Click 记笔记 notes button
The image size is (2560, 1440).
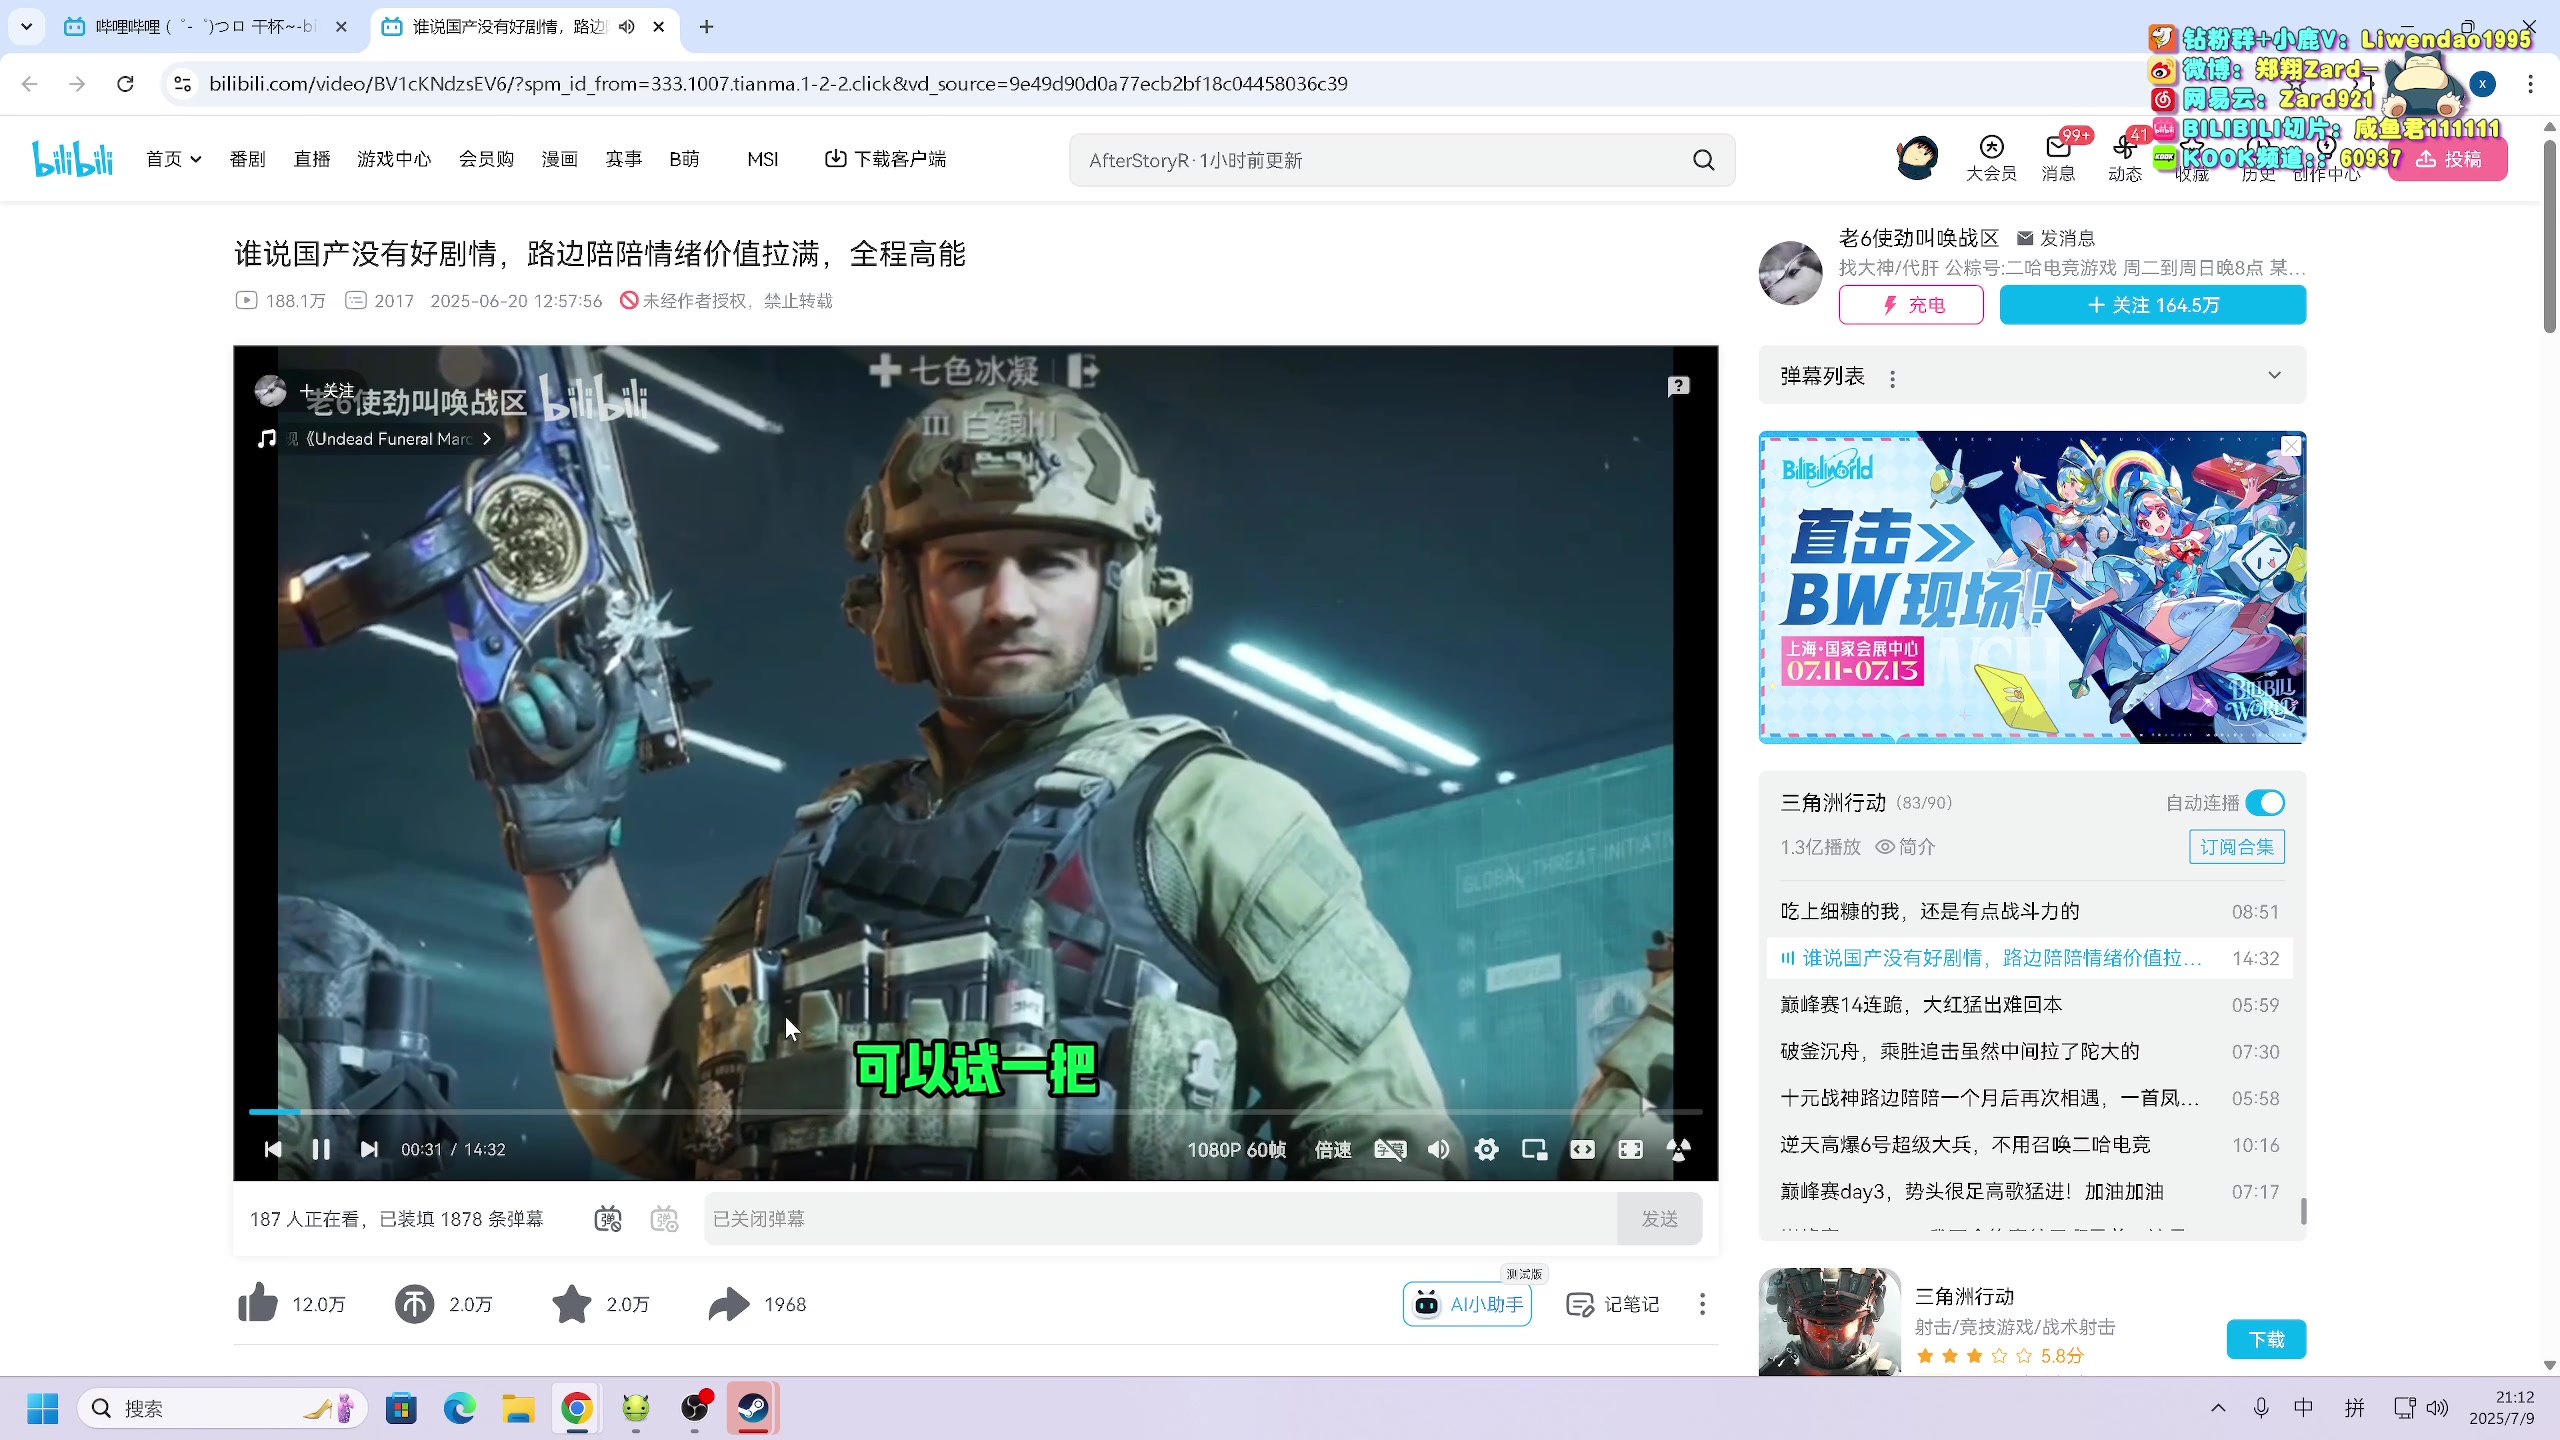1612,1304
